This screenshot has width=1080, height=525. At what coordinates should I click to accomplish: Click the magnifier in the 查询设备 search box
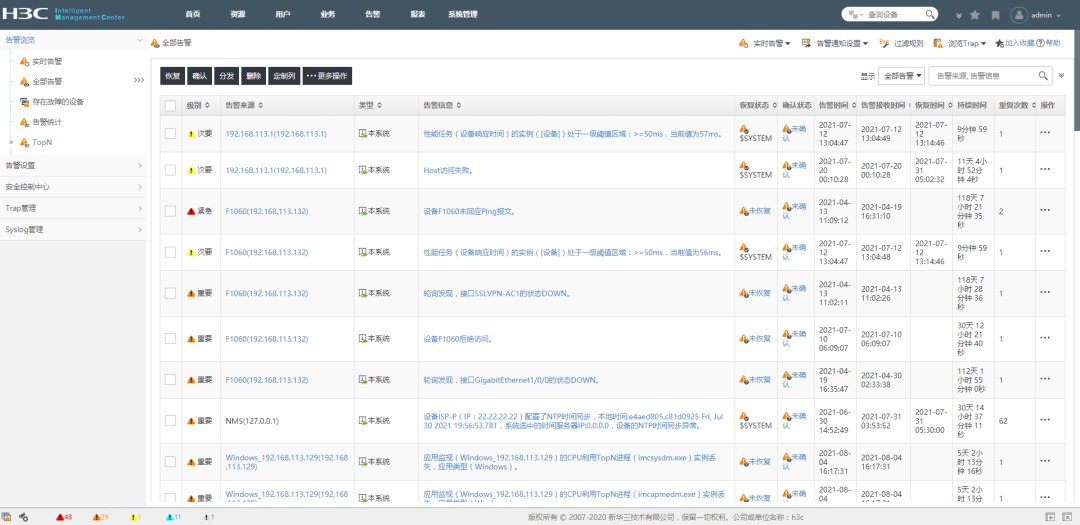[929, 14]
